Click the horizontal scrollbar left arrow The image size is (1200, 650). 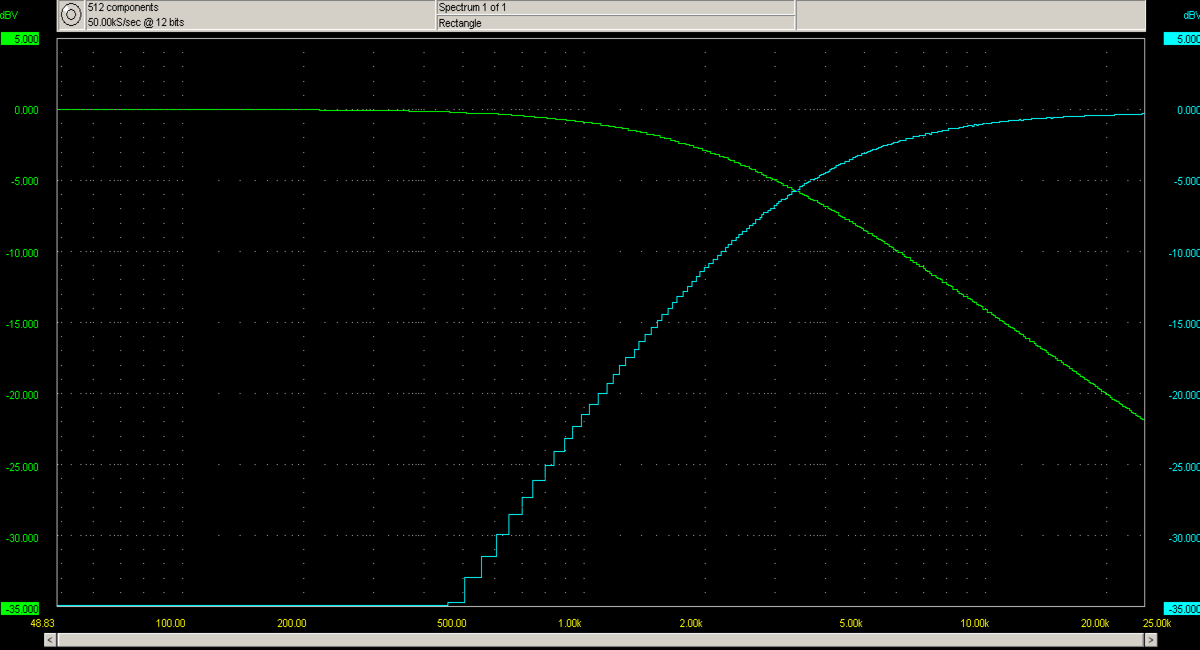(50, 642)
